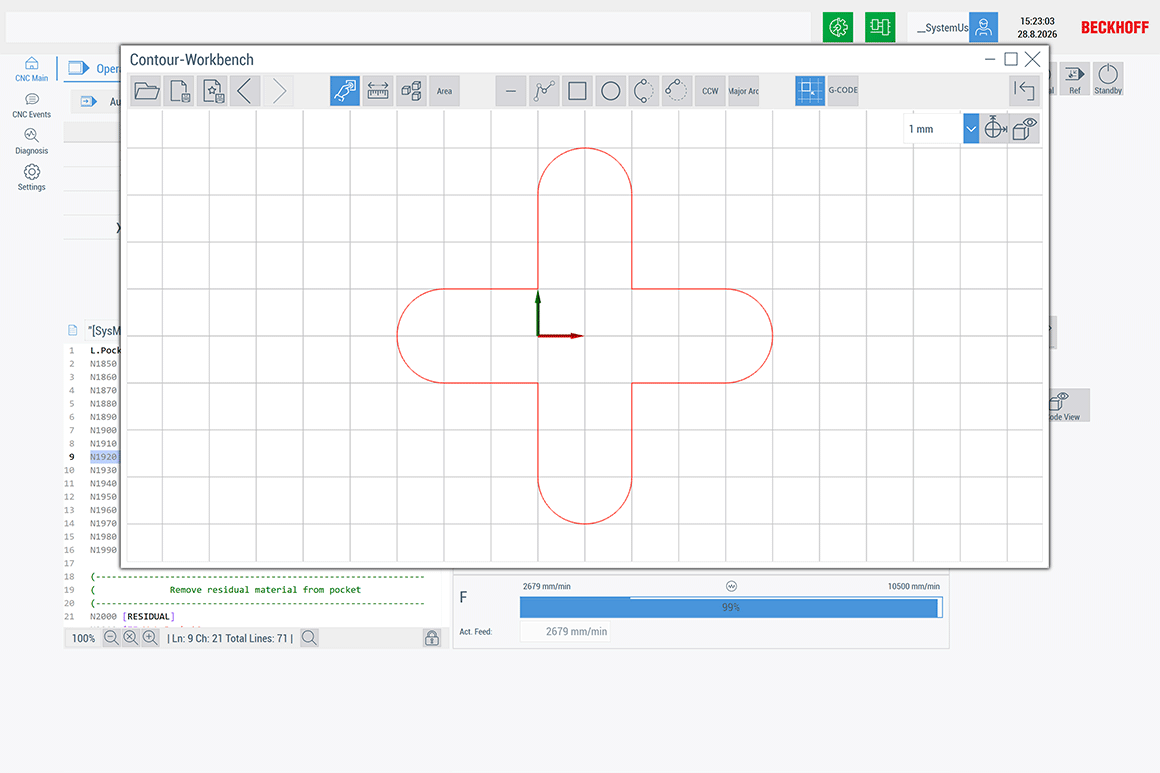Toggle the sketch drawing mode
Image resolution: width=1160 pixels, height=773 pixels.
(345, 91)
